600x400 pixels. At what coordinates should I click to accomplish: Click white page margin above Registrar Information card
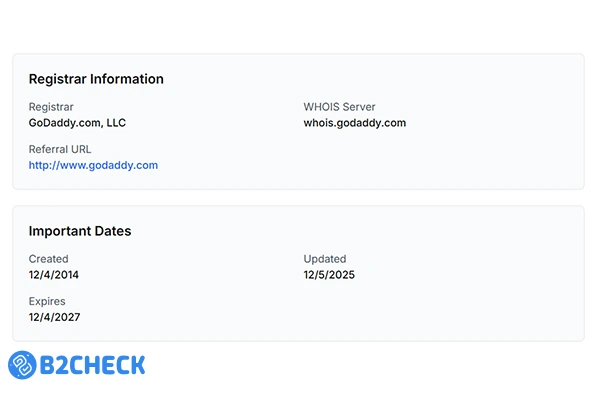click(300, 28)
